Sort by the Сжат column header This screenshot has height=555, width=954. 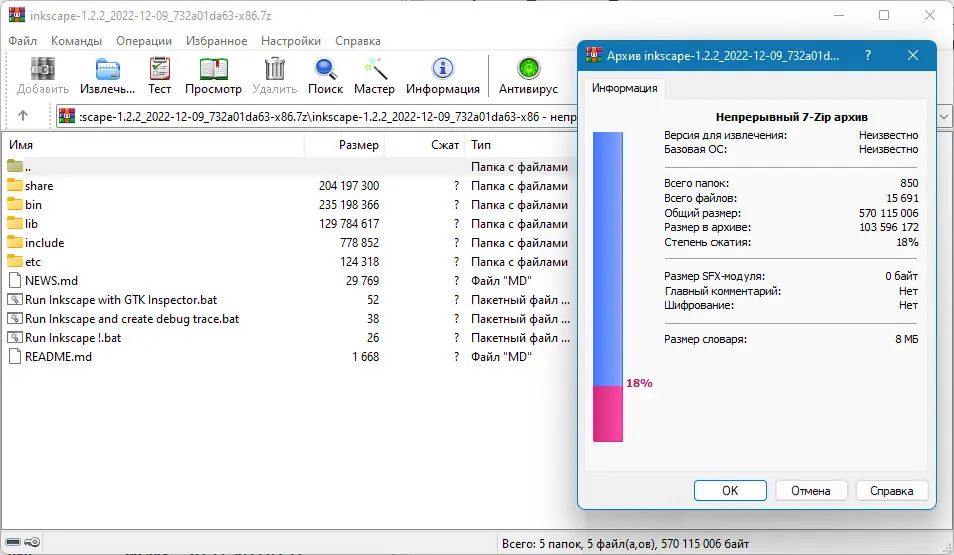424,145
